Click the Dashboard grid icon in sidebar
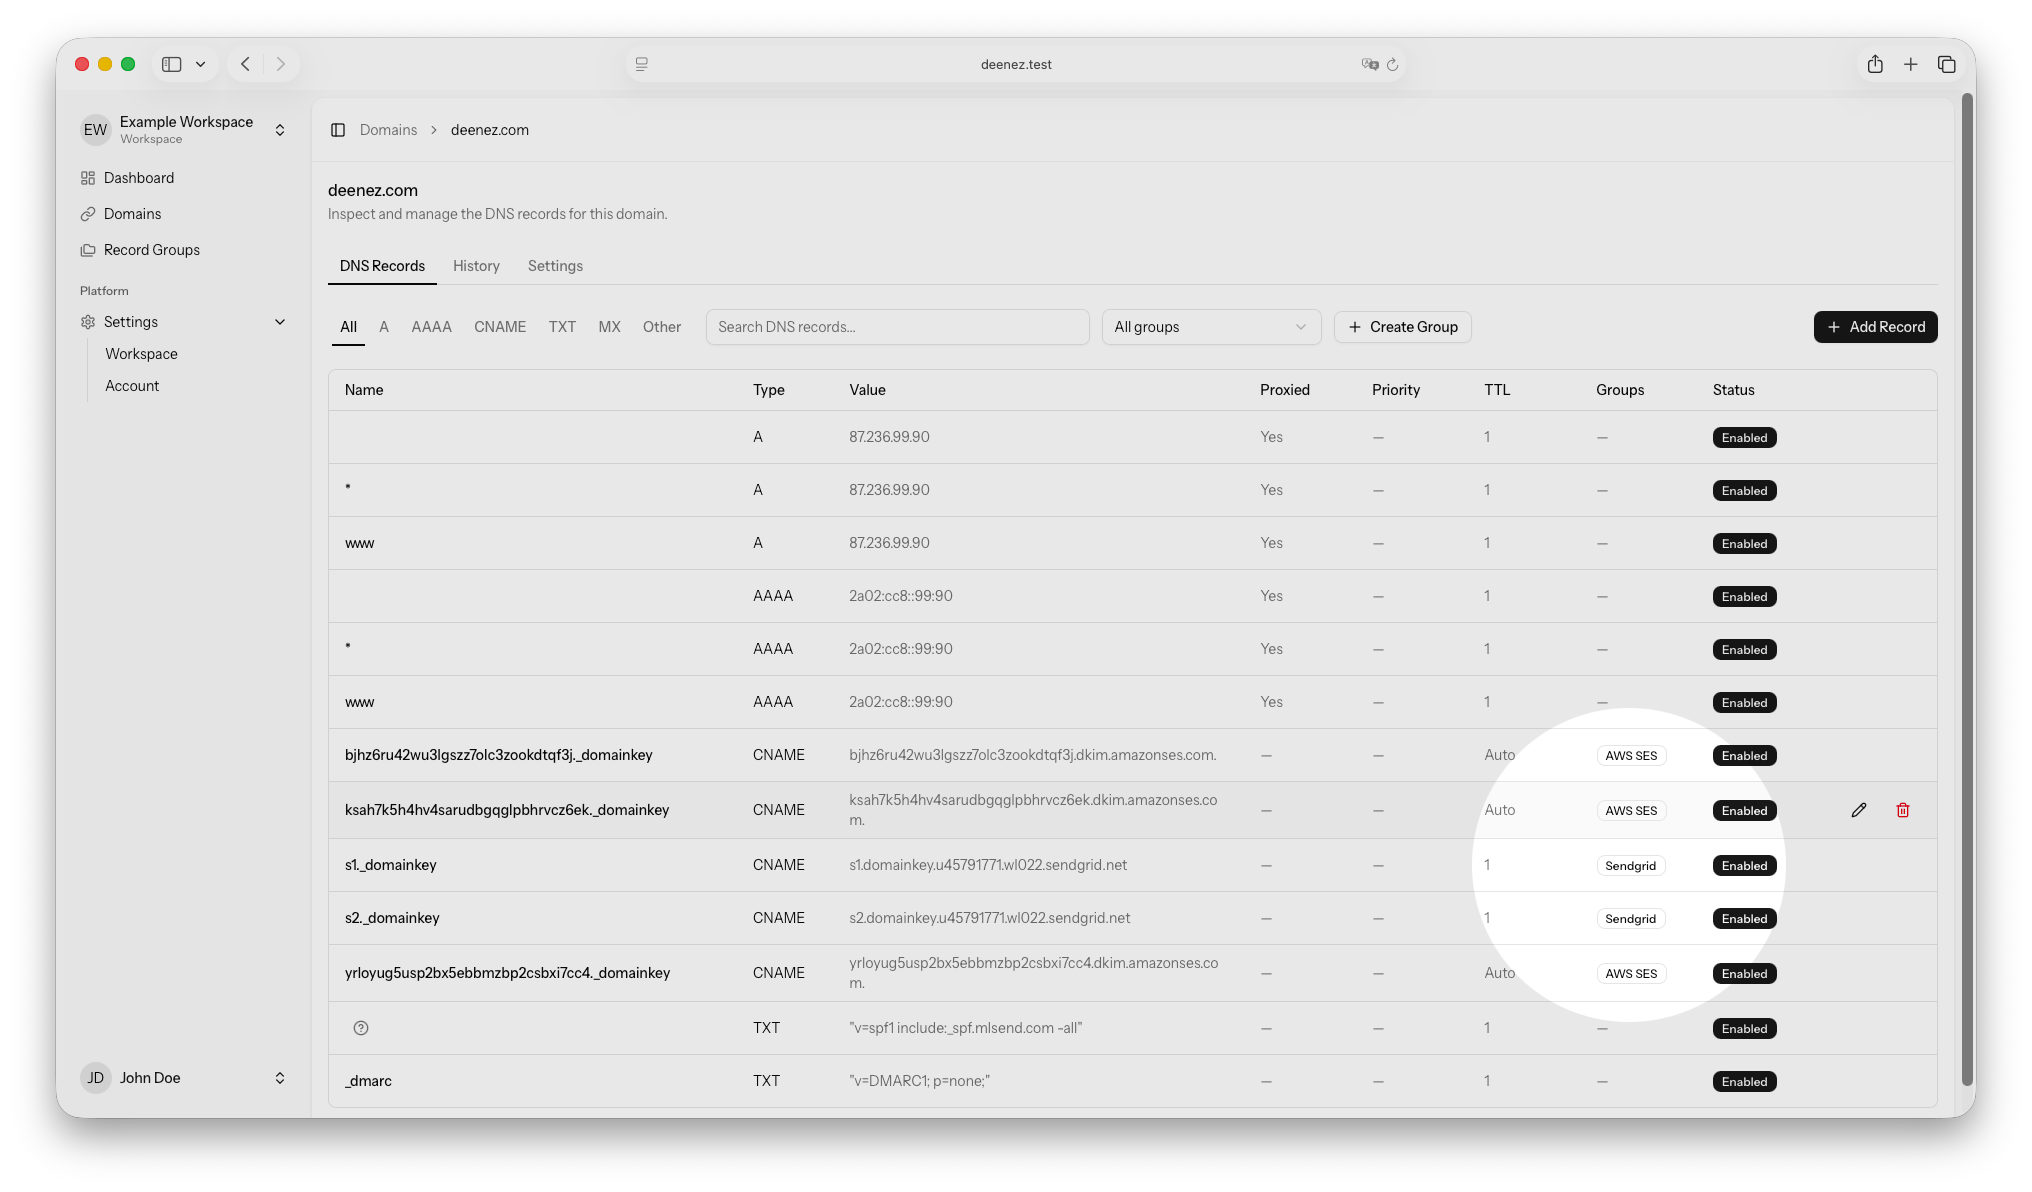Image resolution: width=2032 pixels, height=1192 pixels. pyautogui.click(x=88, y=178)
